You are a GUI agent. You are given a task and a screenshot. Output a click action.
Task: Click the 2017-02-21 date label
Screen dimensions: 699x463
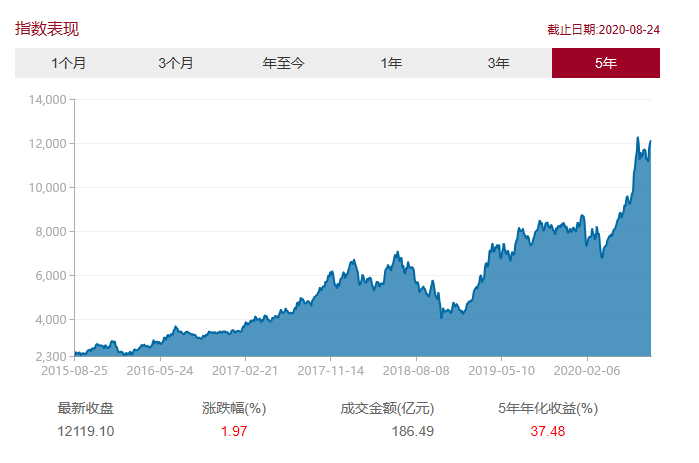[245, 371]
